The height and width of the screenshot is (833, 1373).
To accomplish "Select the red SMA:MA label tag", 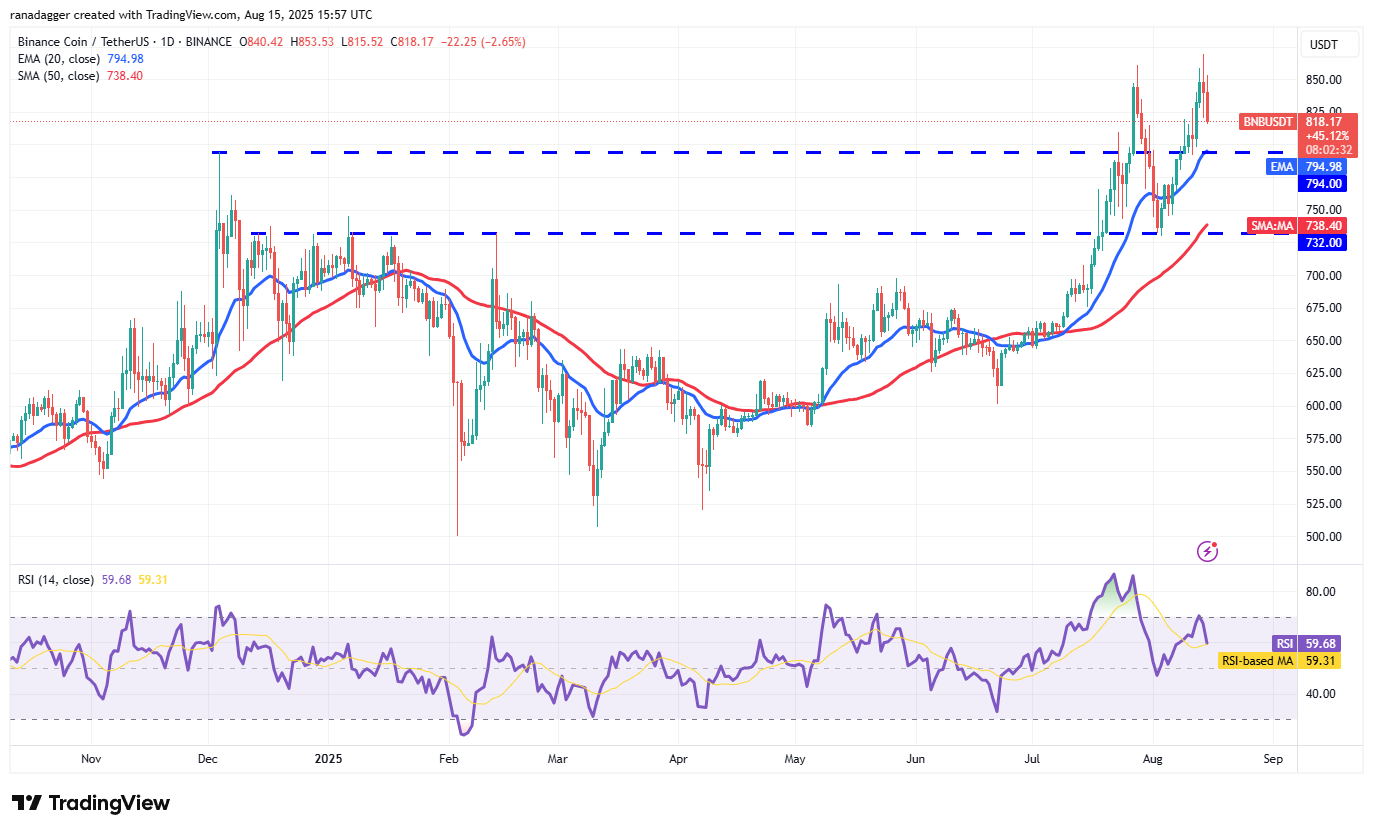I will coord(1273,226).
